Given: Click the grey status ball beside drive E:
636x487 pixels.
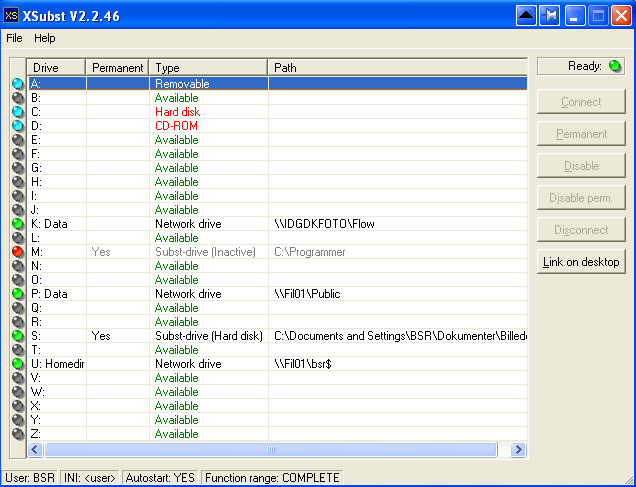Looking at the screenshot, I should (x=18, y=139).
